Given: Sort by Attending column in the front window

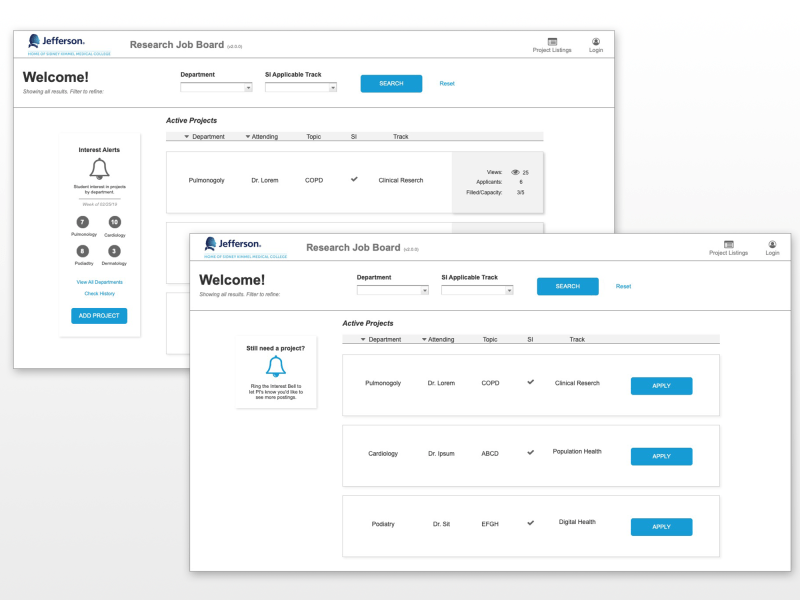Looking at the screenshot, I should (x=438, y=339).
